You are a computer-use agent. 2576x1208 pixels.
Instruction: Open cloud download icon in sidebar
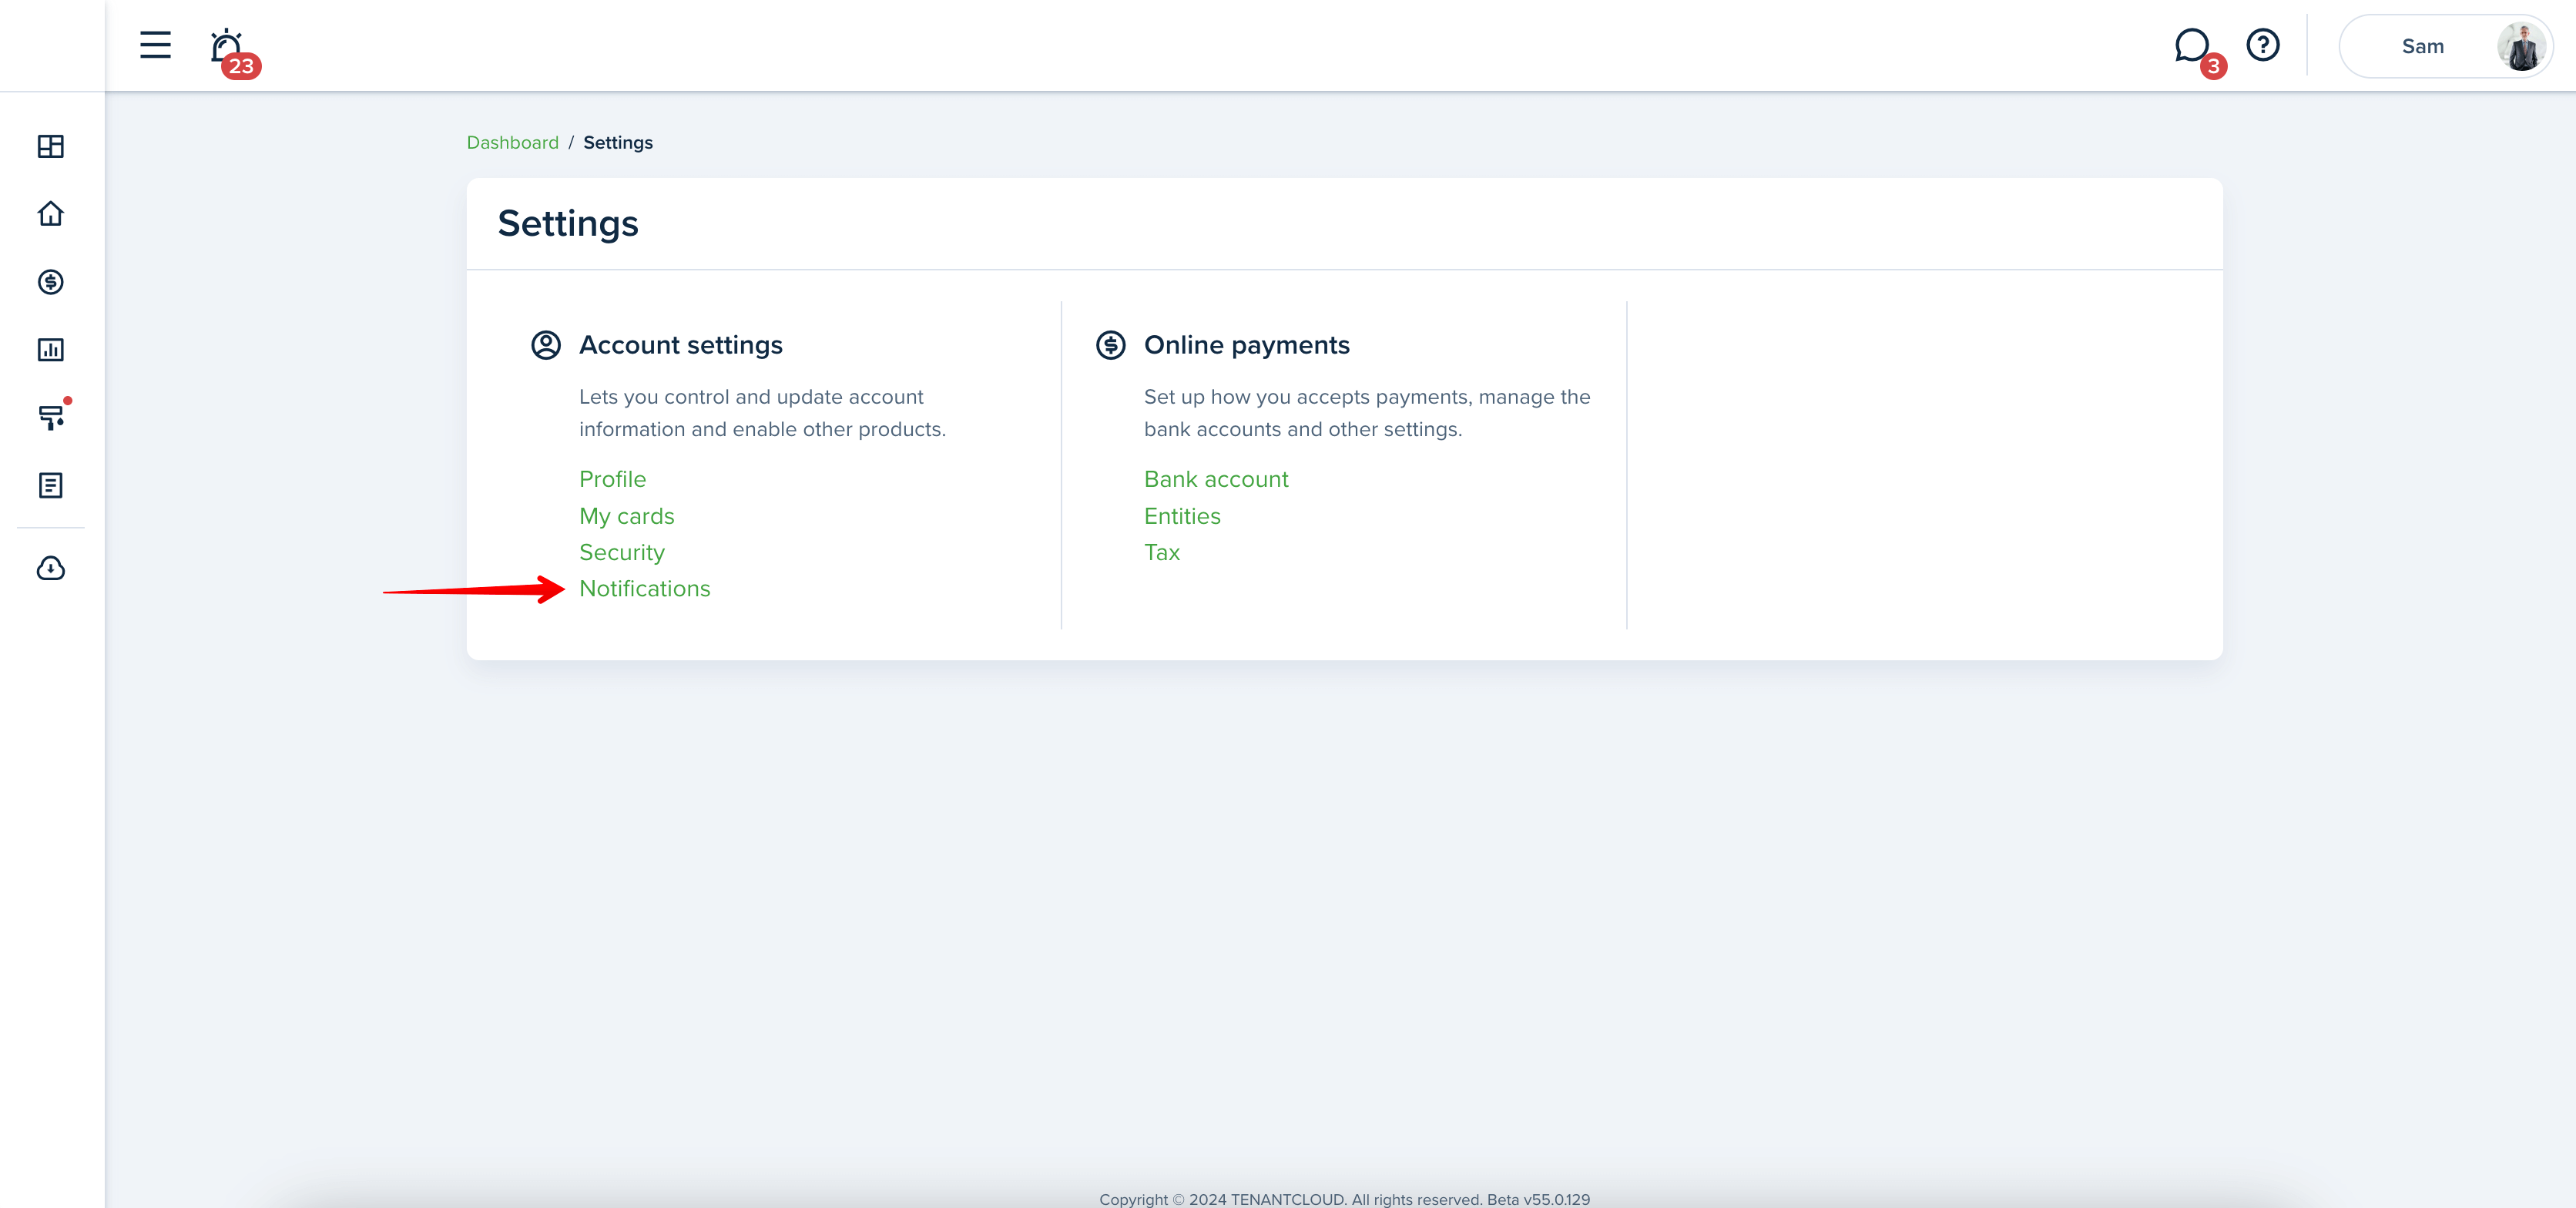point(51,568)
